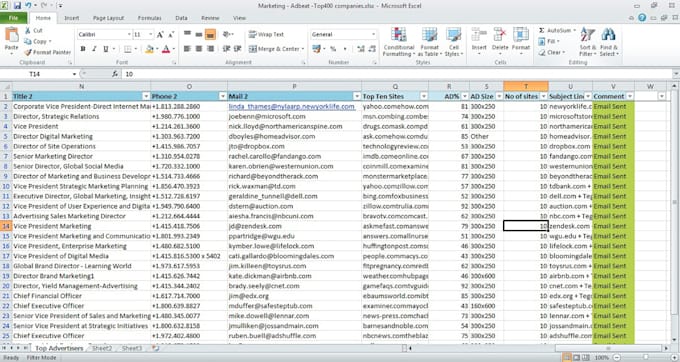Activate the Format Painter brush

pyautogui.click(x=28, y=52)
